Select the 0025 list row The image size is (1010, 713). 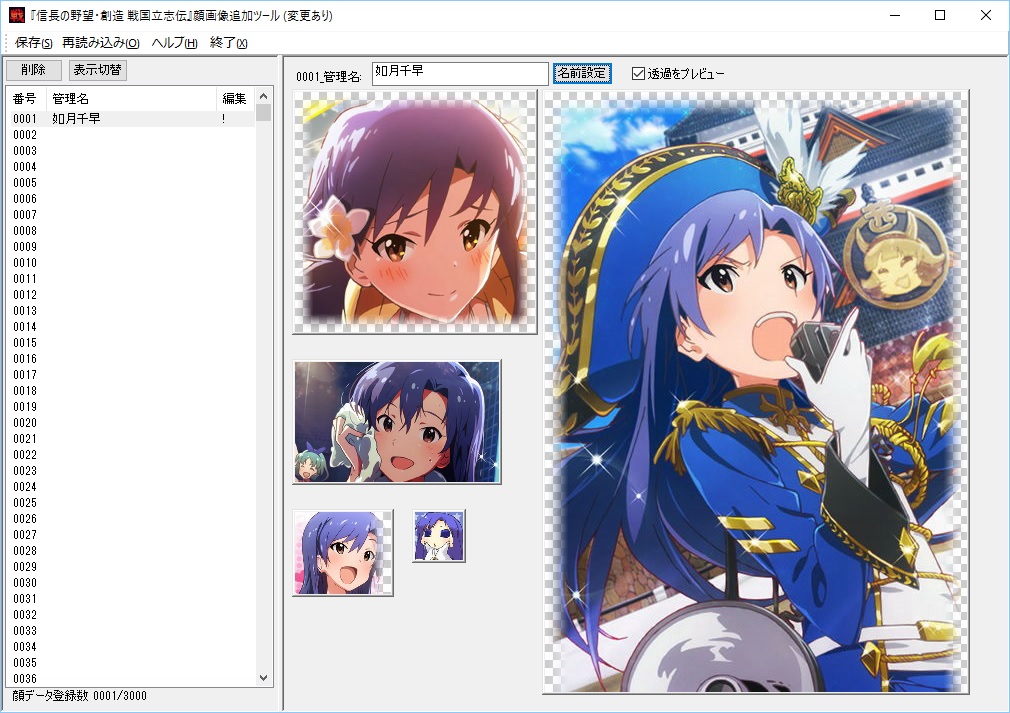131,503
